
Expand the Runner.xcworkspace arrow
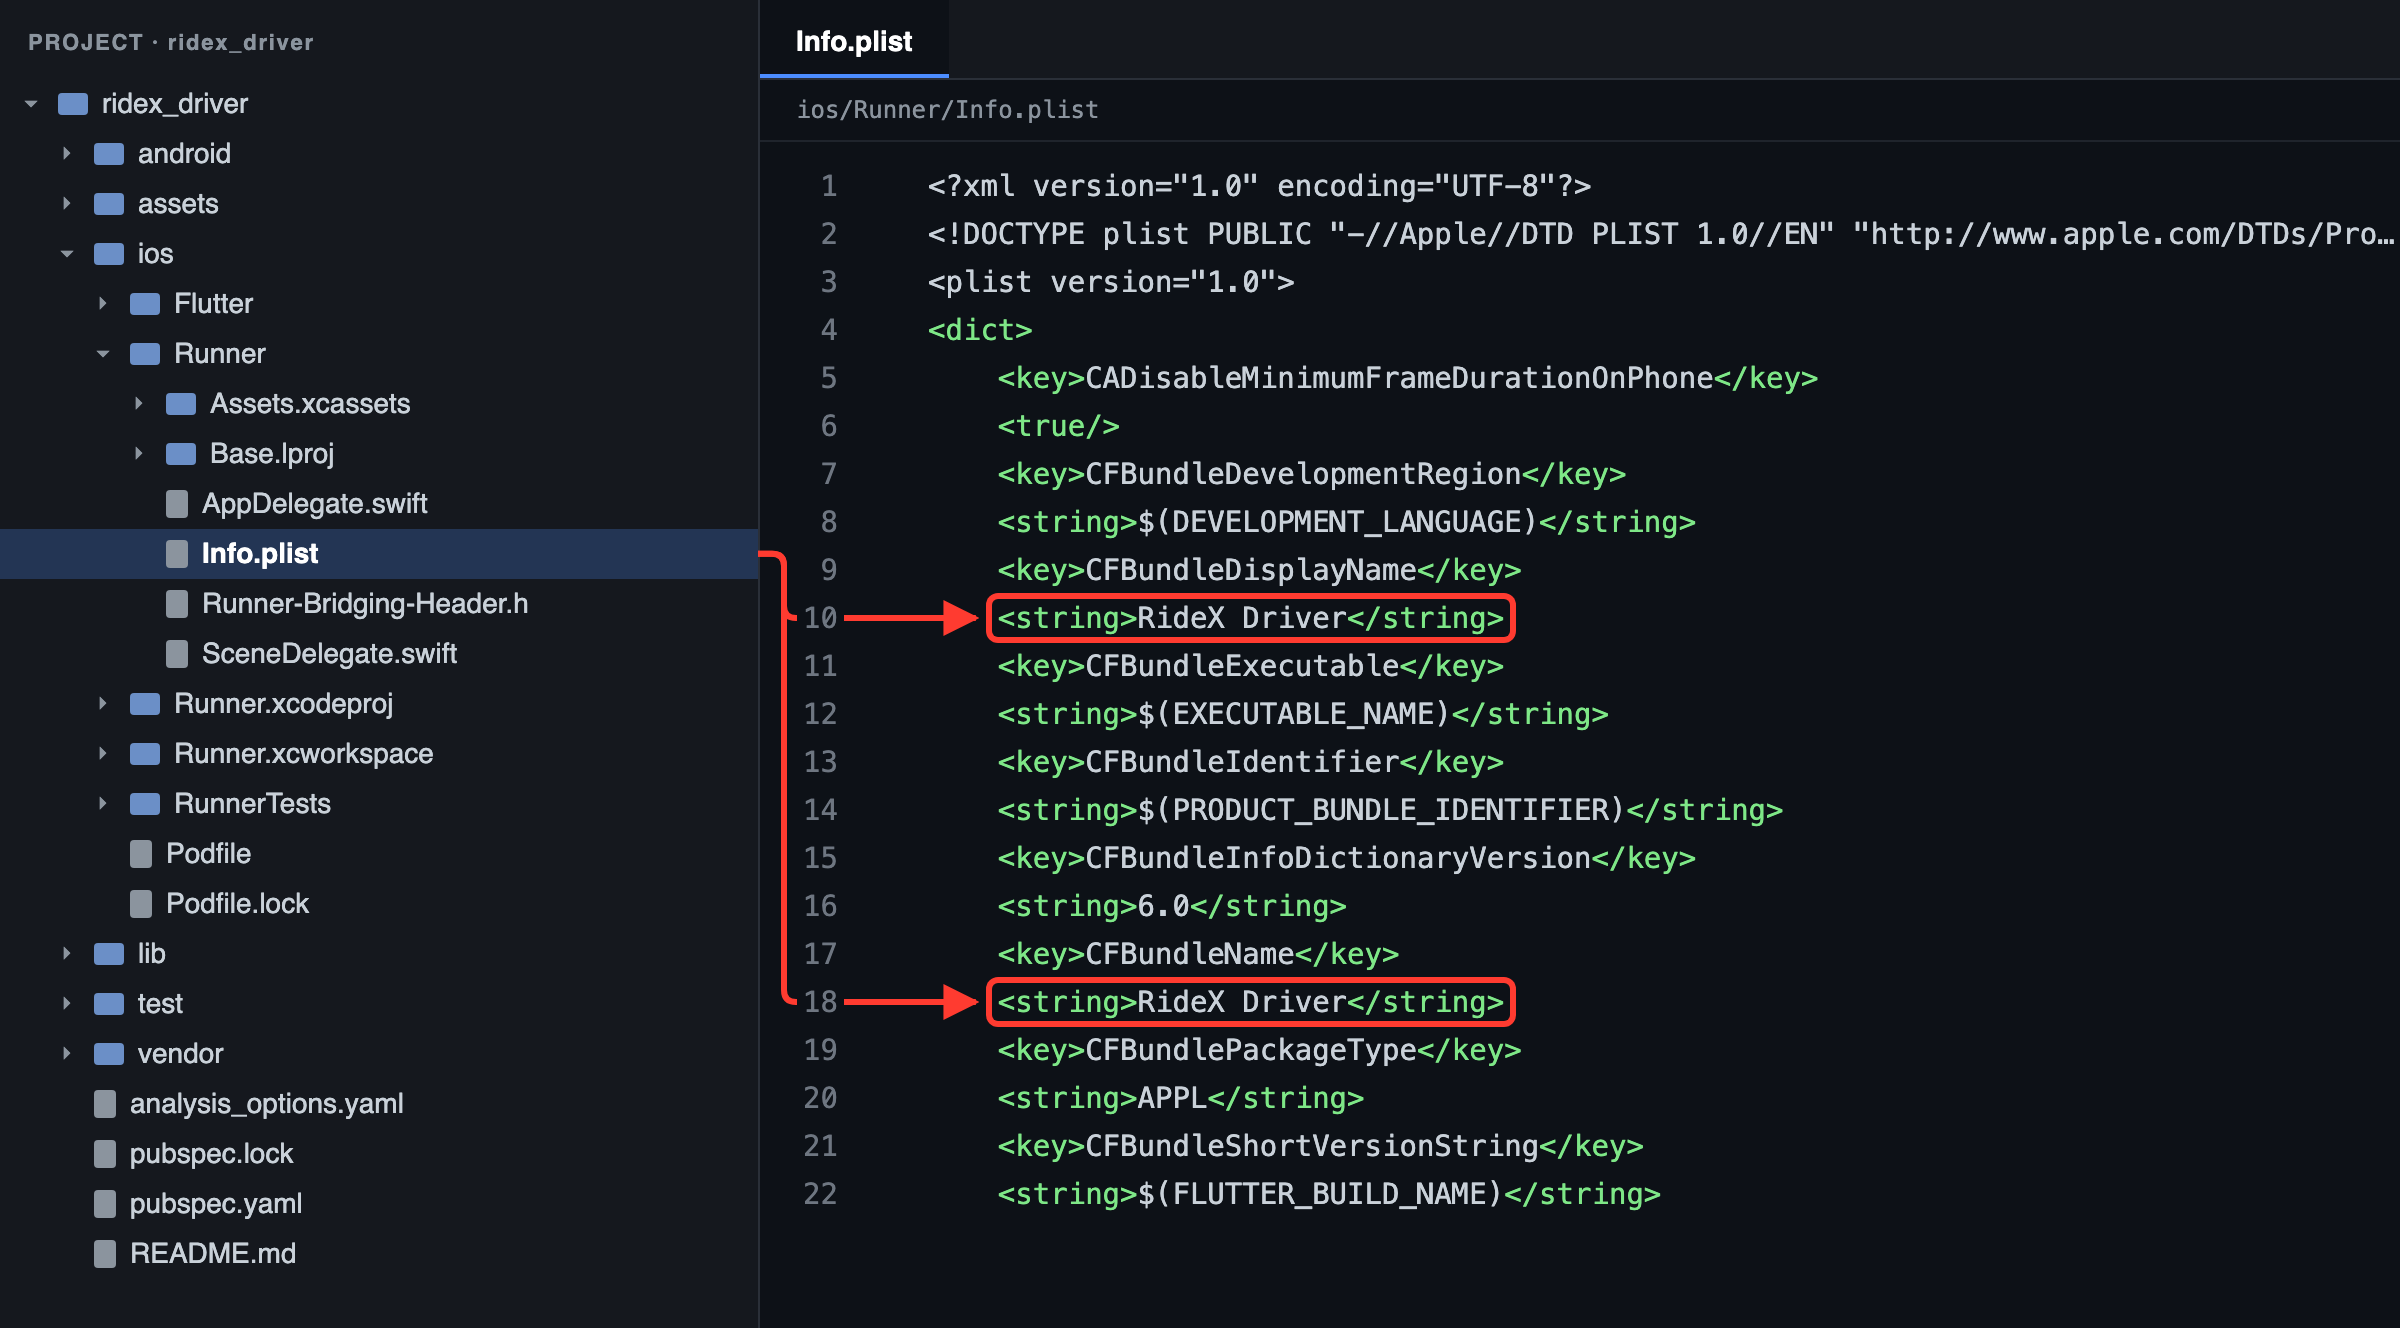103,754
